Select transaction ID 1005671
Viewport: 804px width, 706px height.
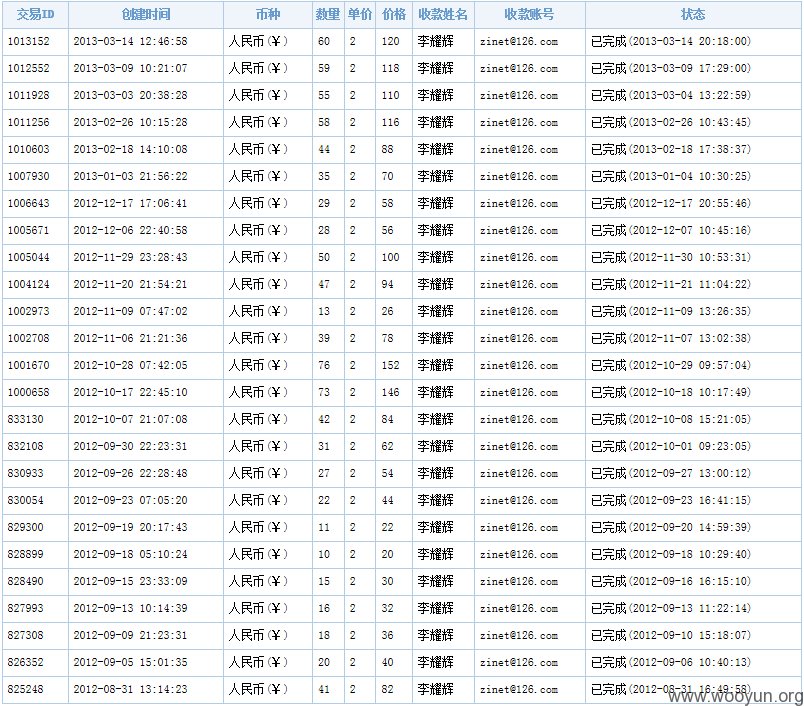(x=29, y=230)
